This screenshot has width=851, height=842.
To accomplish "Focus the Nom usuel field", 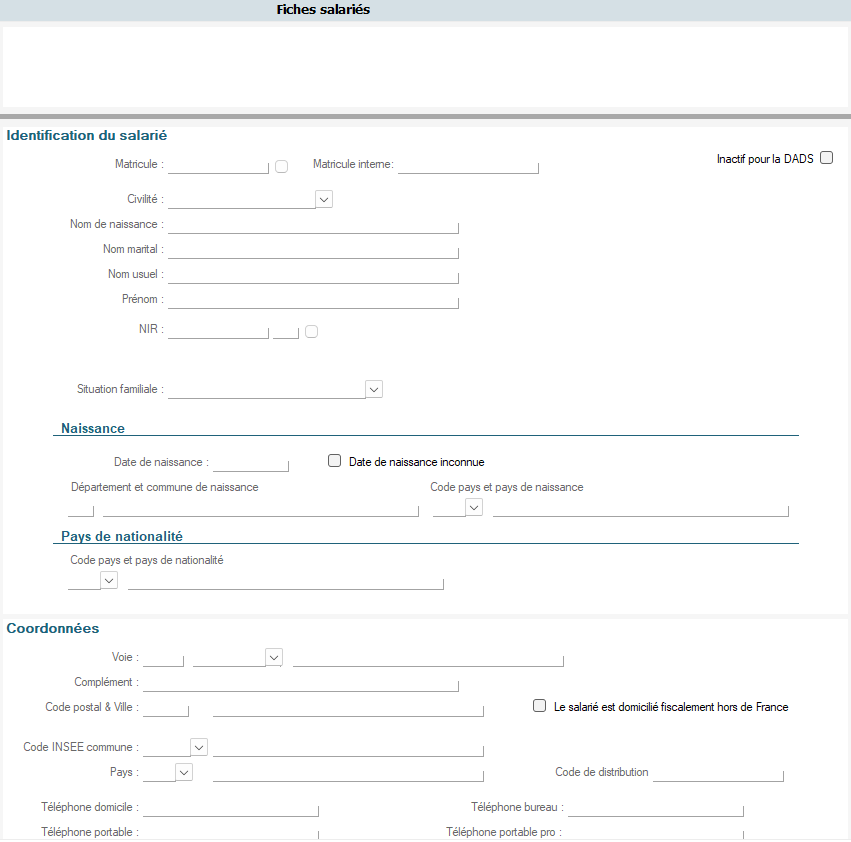I will coord(313,276).
